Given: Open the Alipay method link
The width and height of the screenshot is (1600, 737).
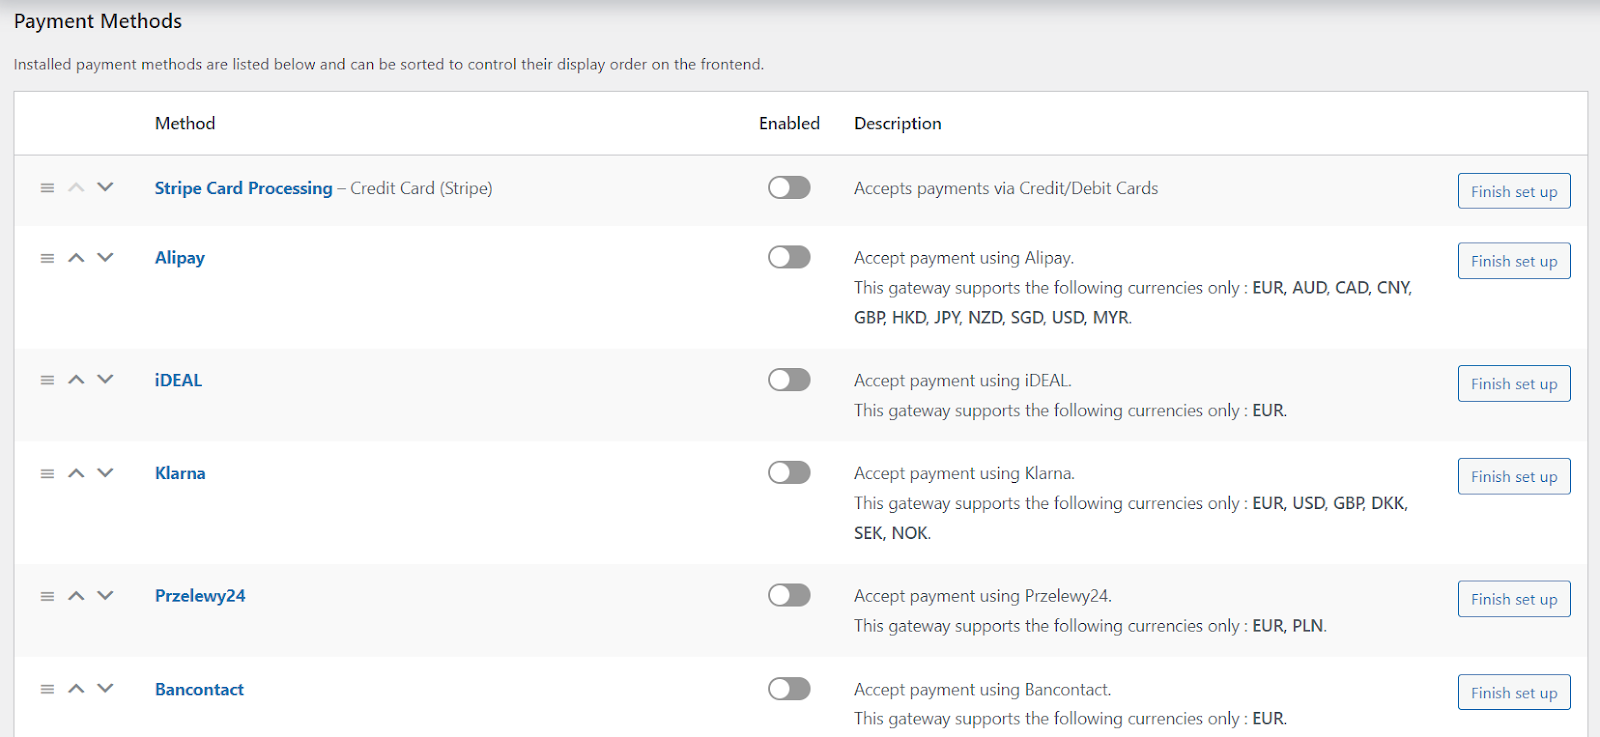Looking at the screenshot, I should (180, 258).
